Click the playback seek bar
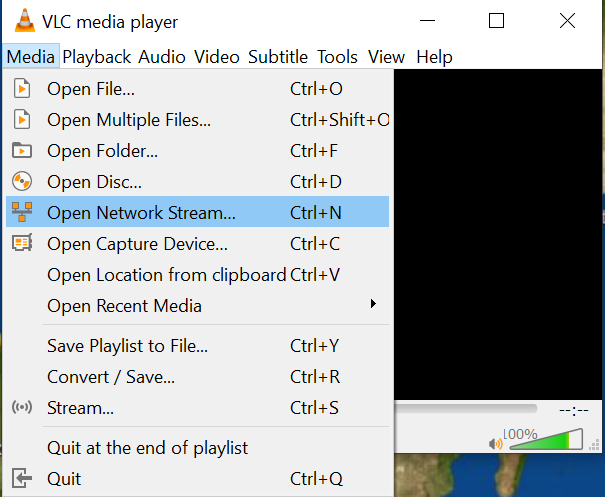This screenshot has height=497, width=605. pos(467,408)
